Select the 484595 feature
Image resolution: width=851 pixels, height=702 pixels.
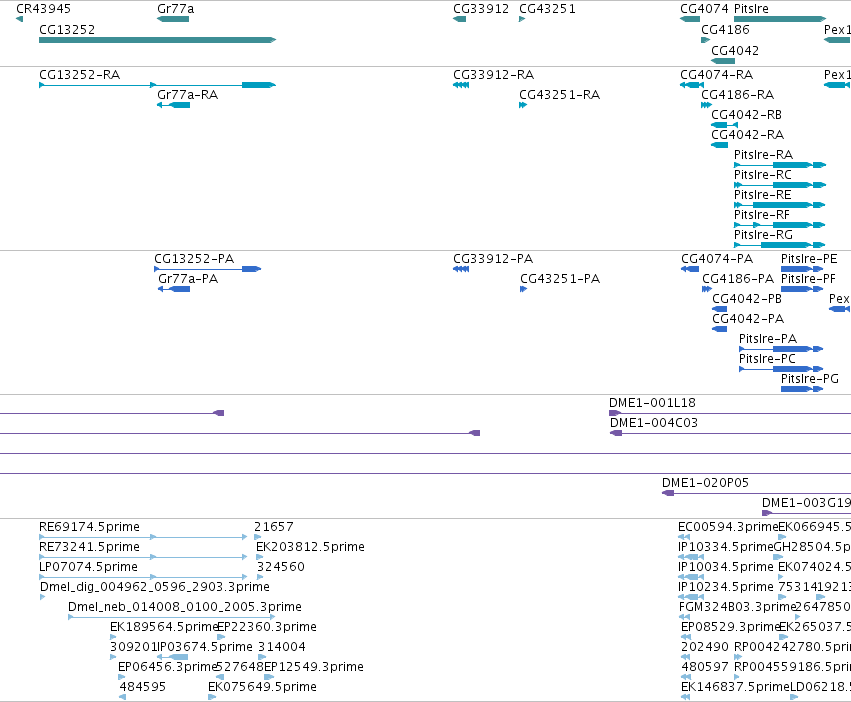pyautogui.click(x=123, y=698)
